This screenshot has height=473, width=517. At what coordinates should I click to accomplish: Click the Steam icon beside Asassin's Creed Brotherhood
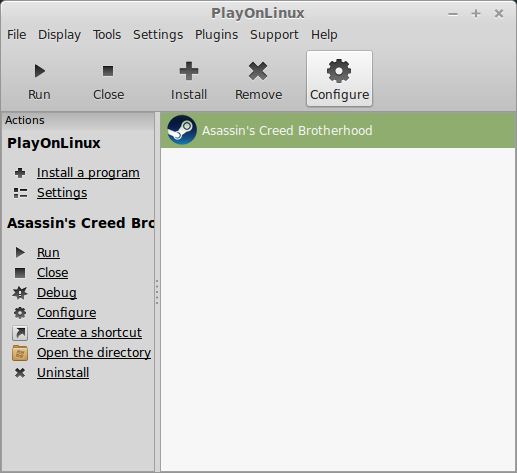(x=182, y=130)
